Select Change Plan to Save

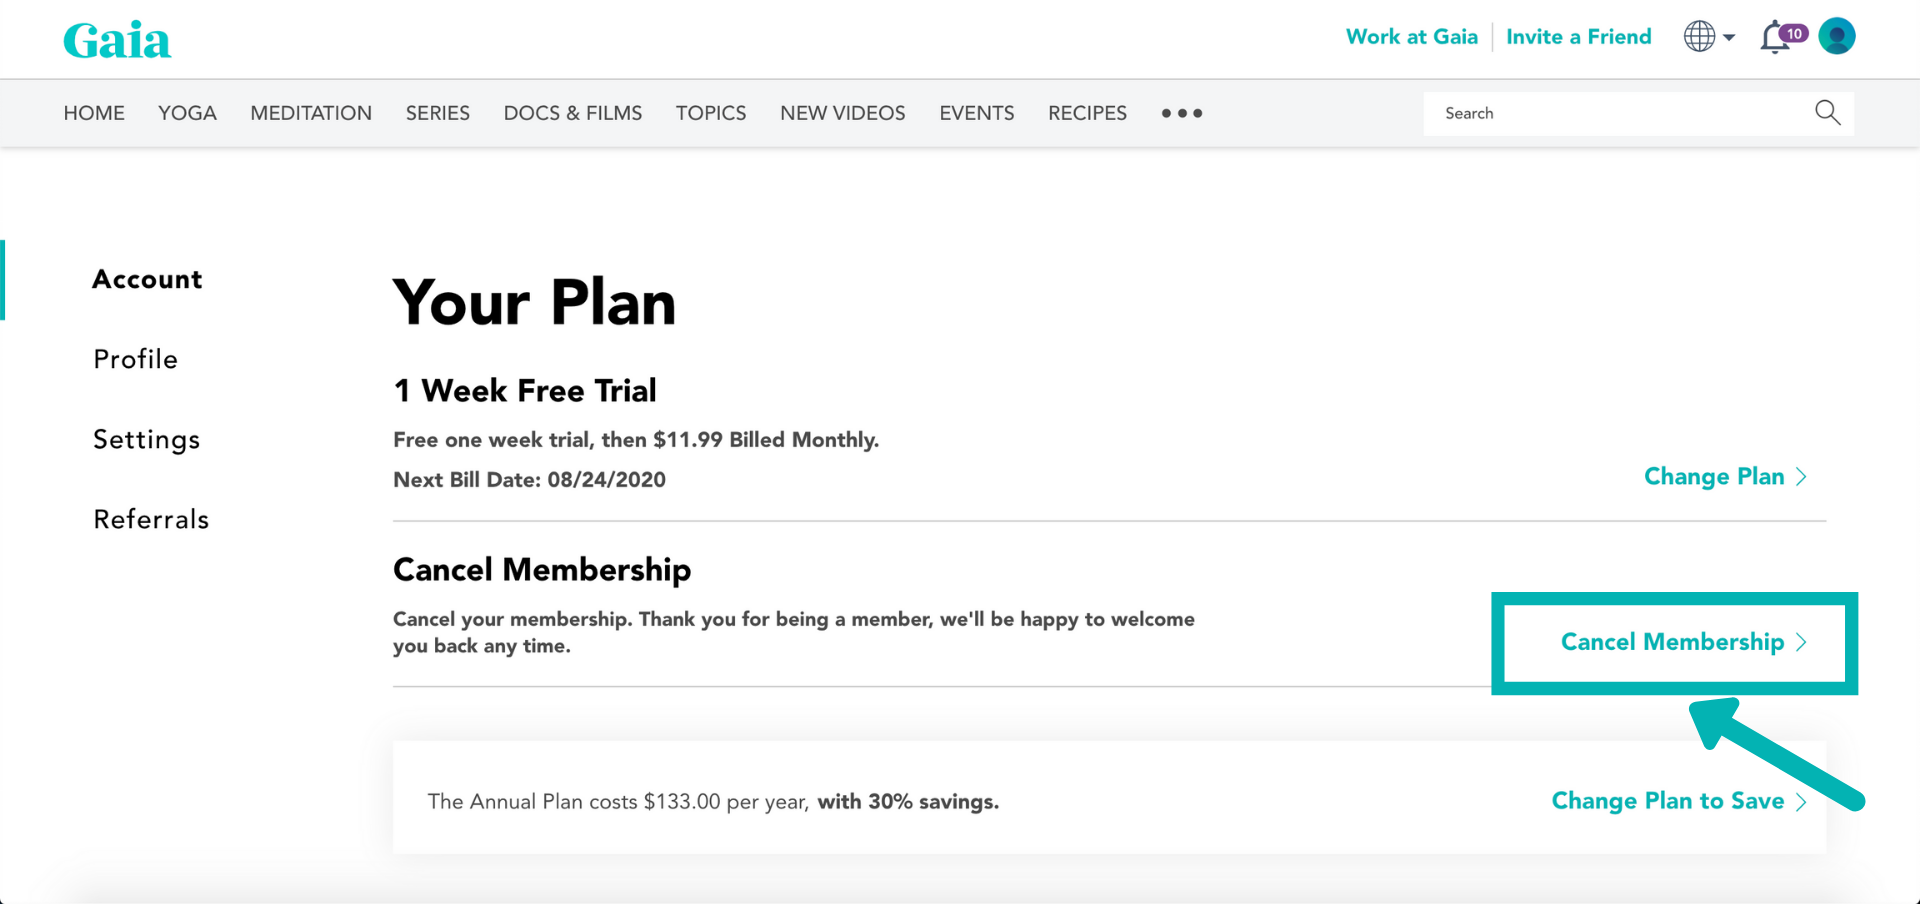click(x=1678, y=801)
